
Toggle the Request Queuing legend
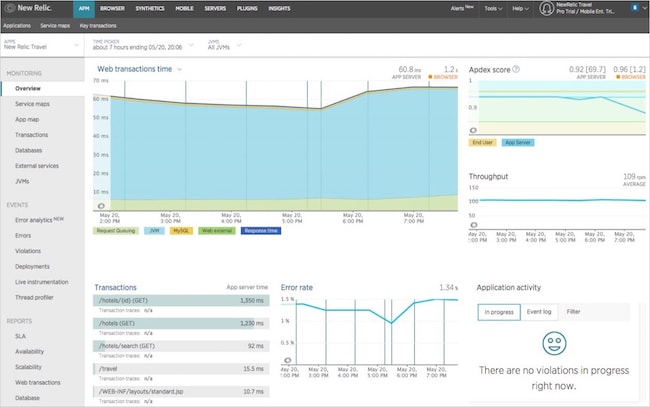tap(116, 231)
